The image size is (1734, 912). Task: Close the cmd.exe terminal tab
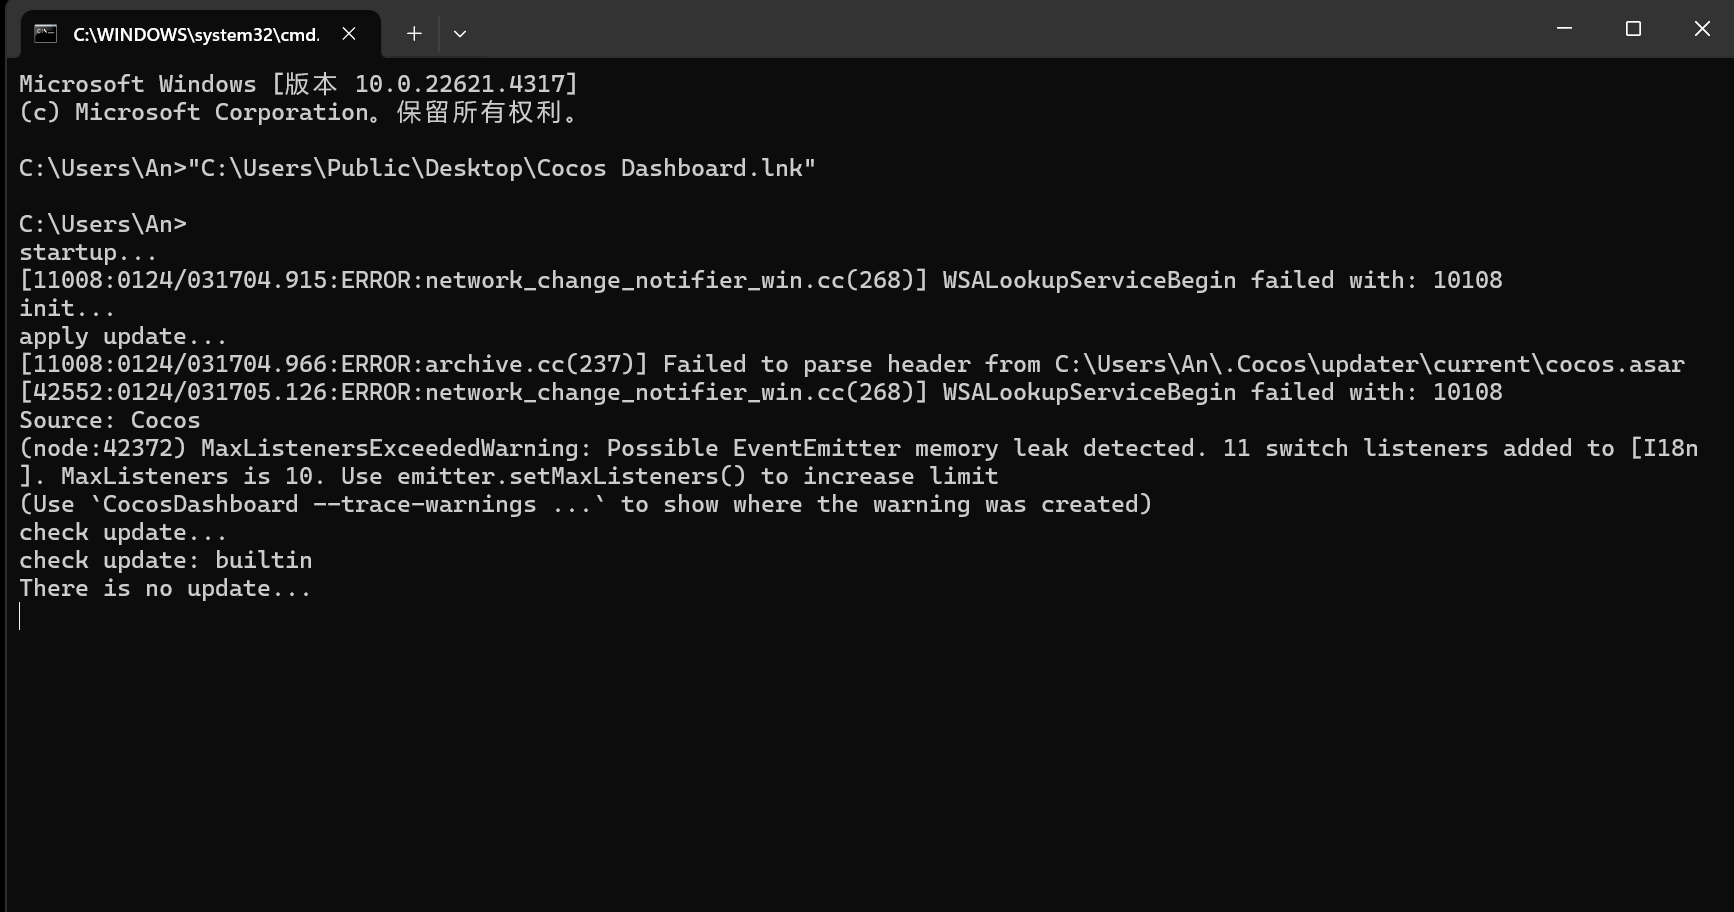point(349,34)
